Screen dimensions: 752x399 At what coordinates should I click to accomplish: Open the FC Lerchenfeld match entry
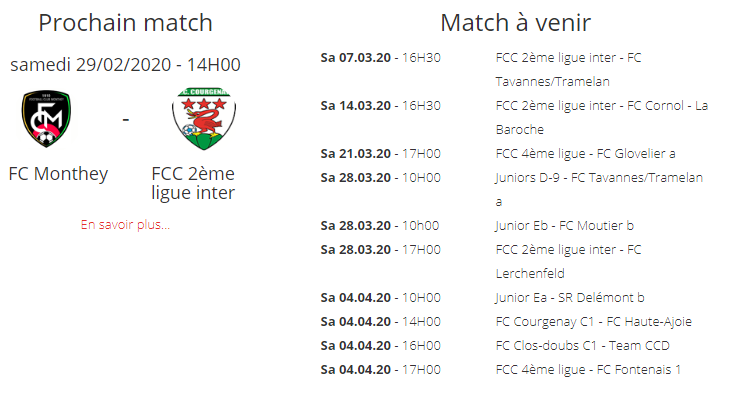(x=568, y=261)
